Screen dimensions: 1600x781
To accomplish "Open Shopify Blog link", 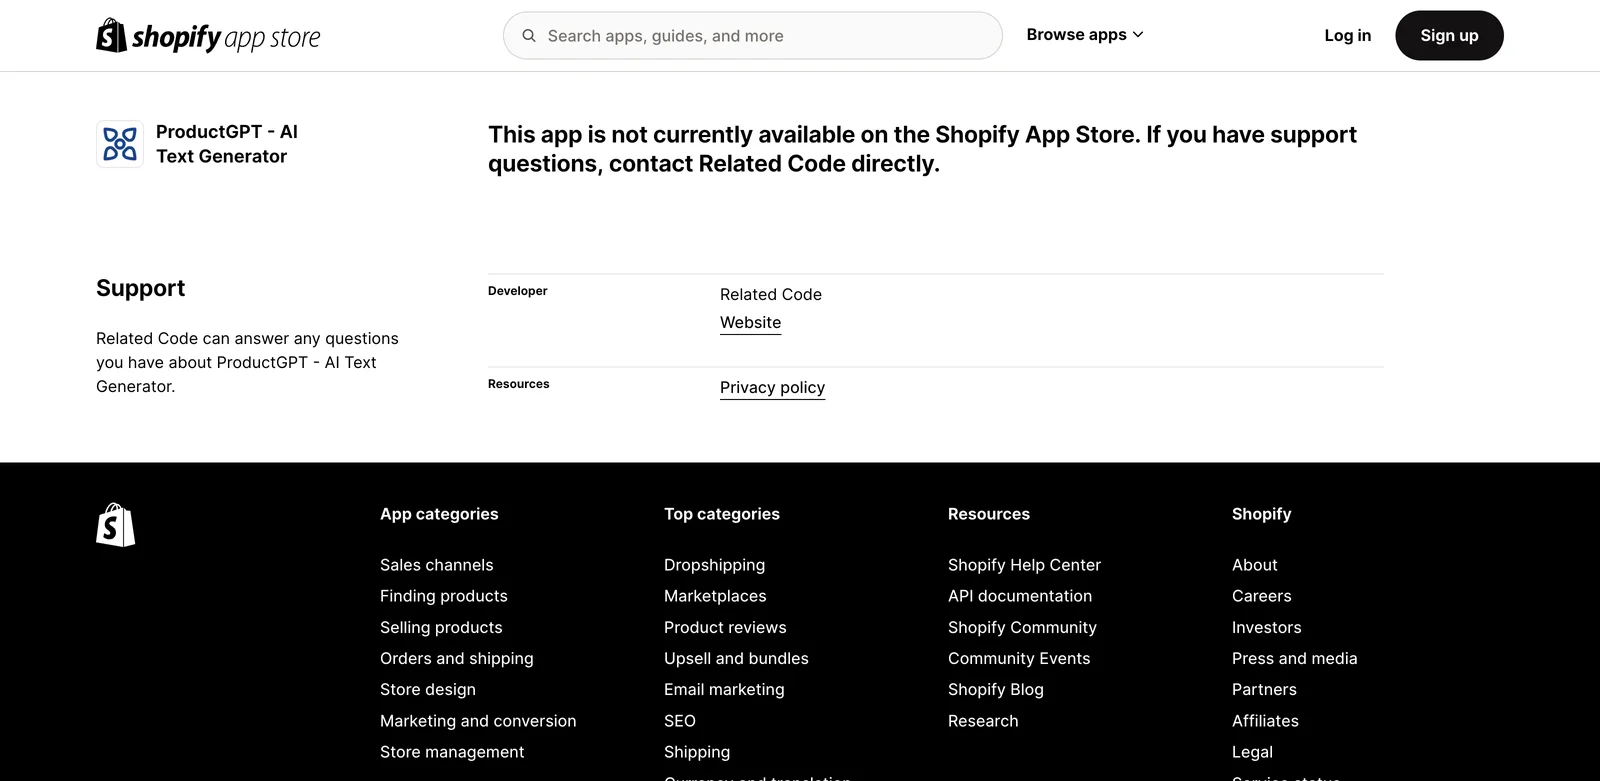I will coord(996,690).
